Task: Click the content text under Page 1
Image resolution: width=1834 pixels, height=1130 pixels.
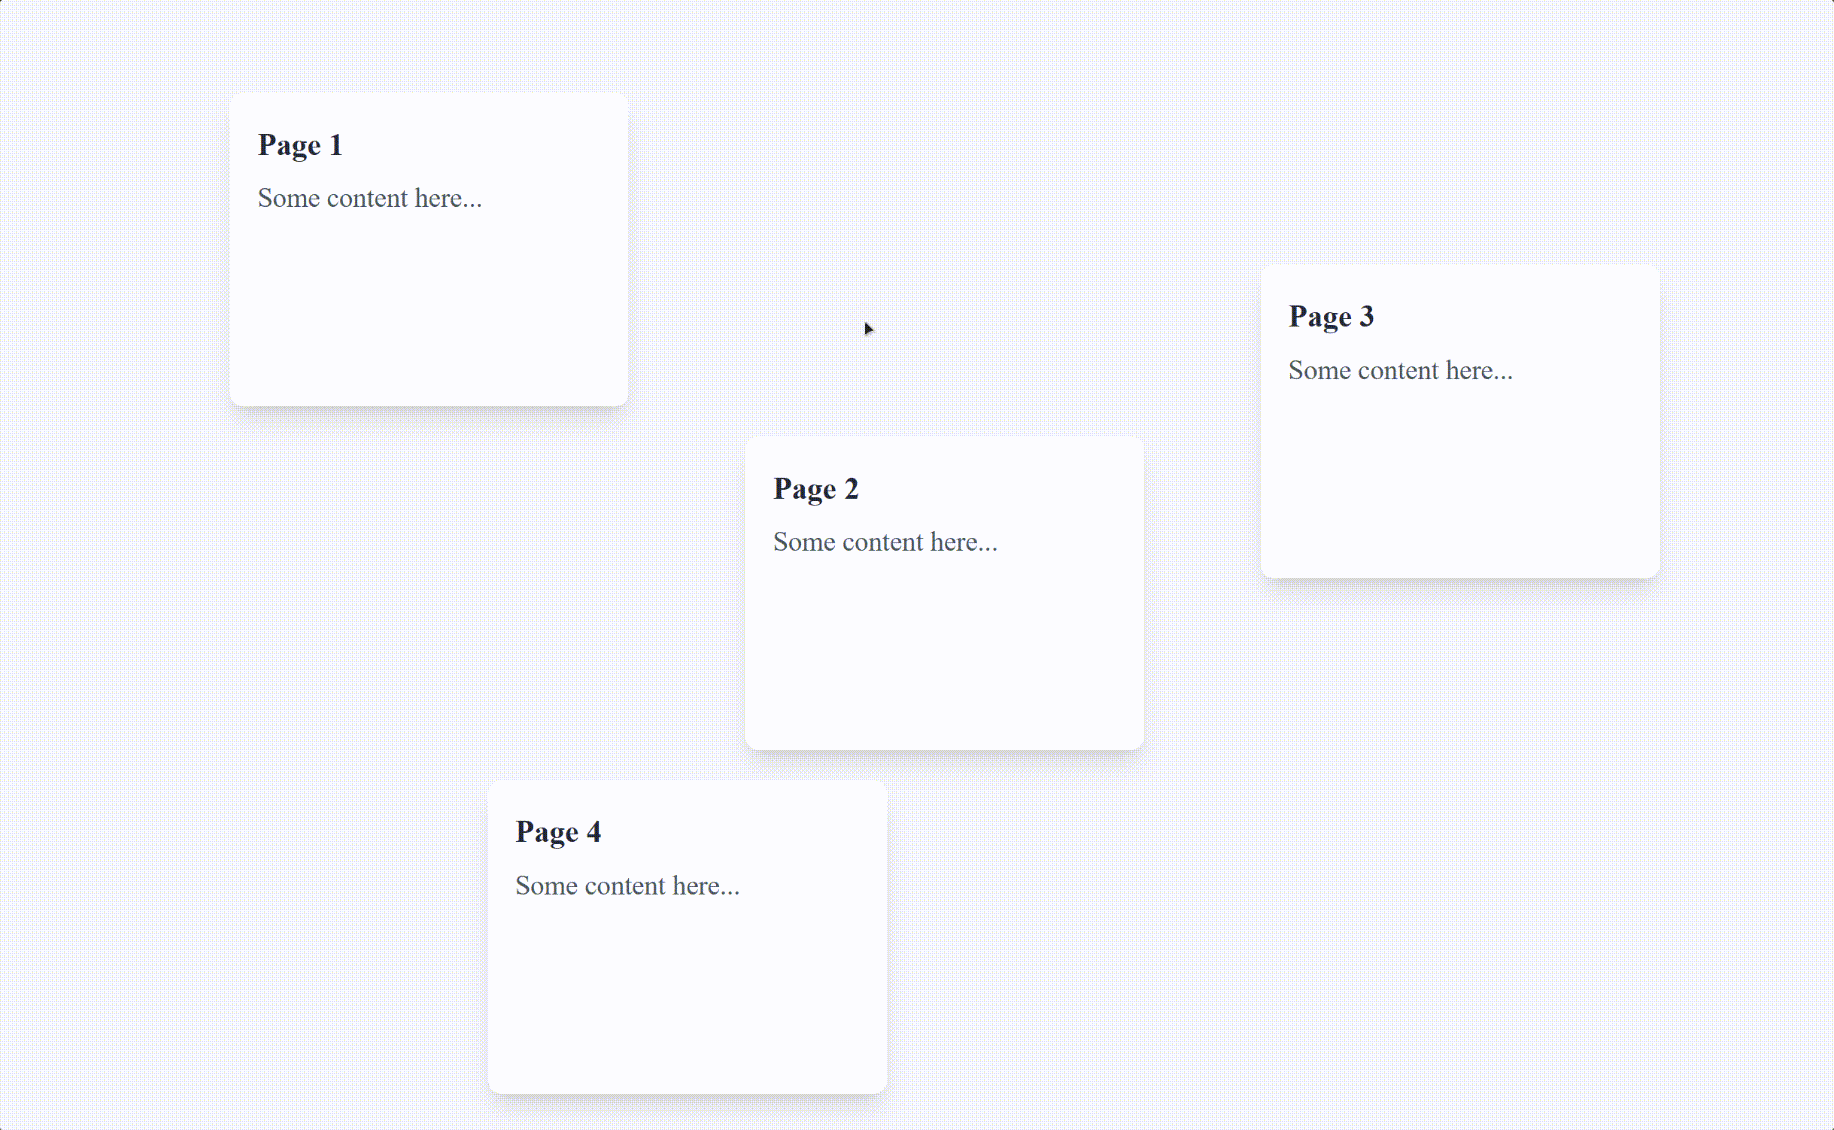Action: click(370, 198)
